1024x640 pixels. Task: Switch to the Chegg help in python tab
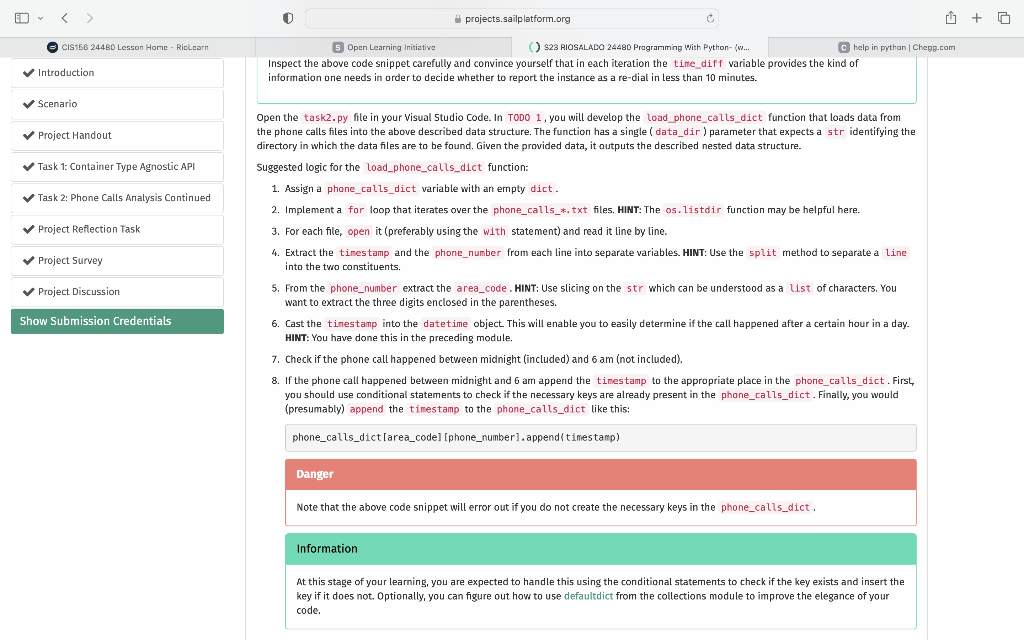coord(895,46)
